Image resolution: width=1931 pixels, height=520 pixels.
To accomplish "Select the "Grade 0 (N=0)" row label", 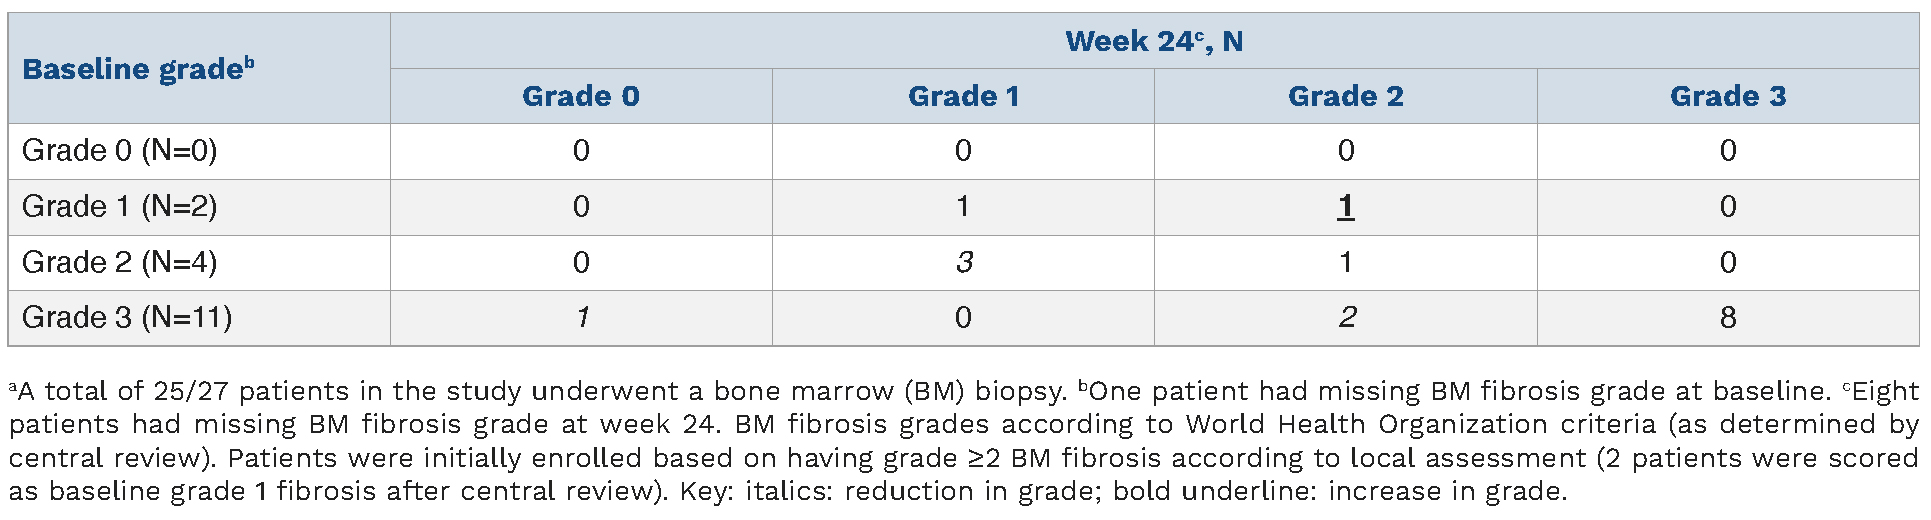I will pos(120,151).
